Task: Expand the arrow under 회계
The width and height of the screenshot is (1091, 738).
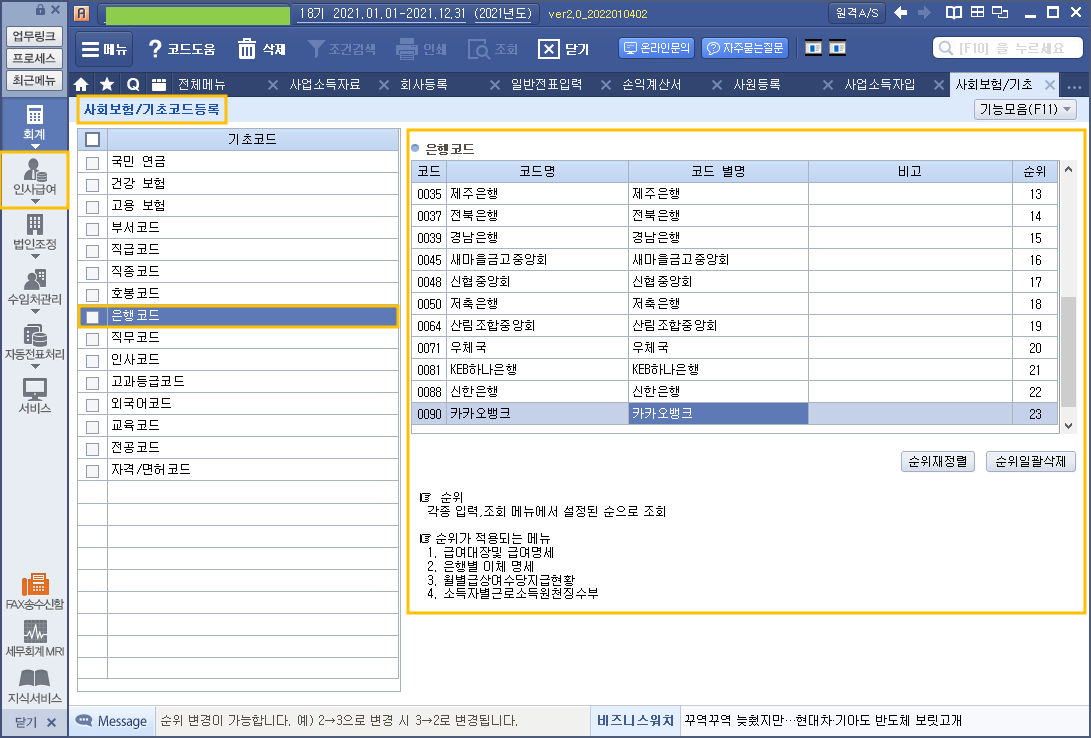Action: pyautogui.click(x=35, y=147)
